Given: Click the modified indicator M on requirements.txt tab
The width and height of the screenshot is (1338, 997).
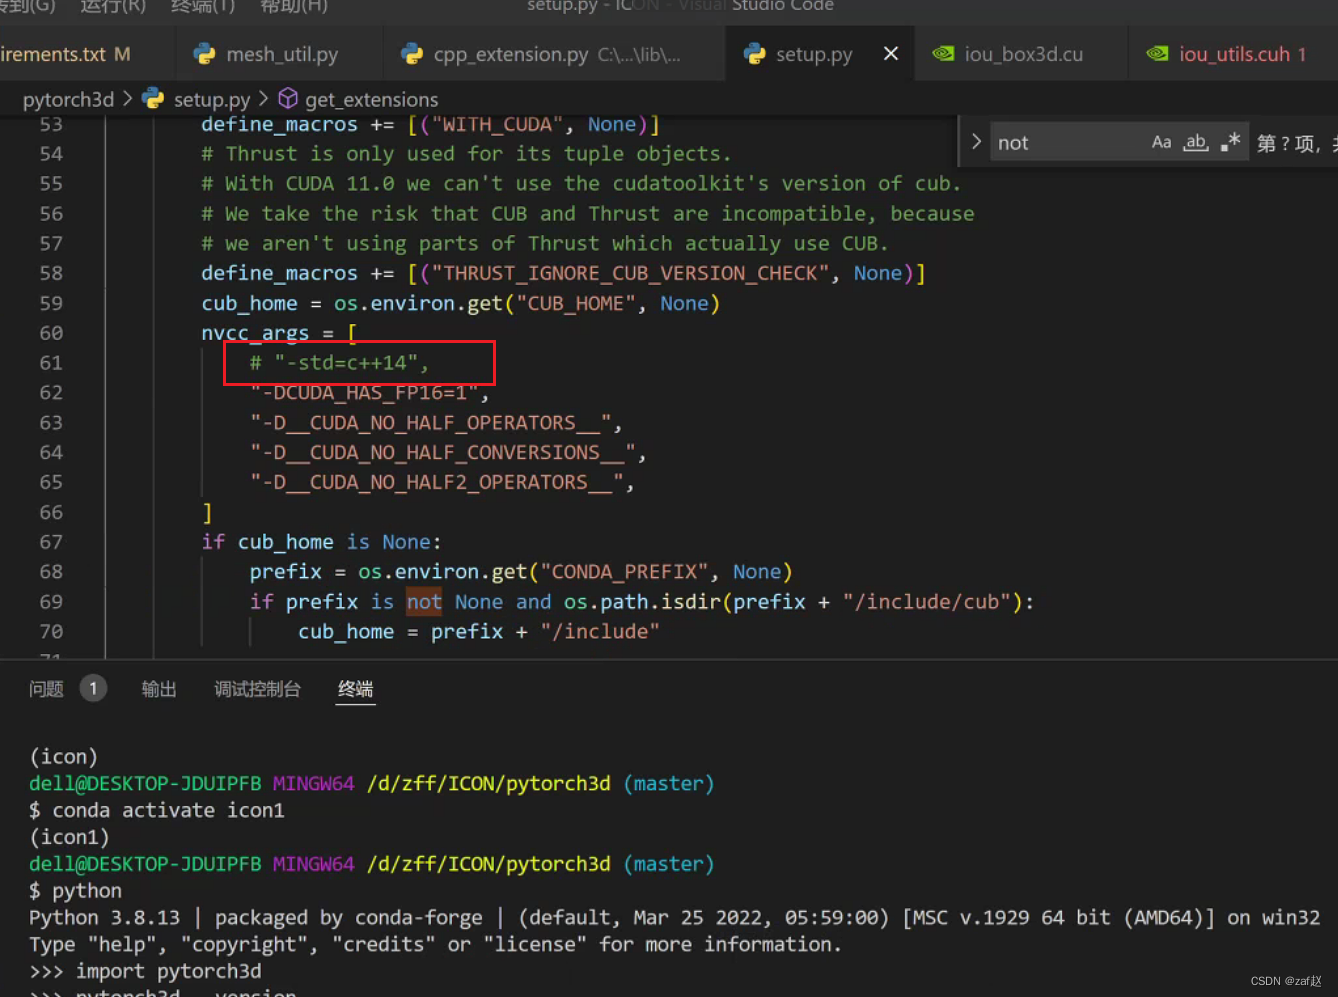Looking at the screenshot, I should 123,54.
